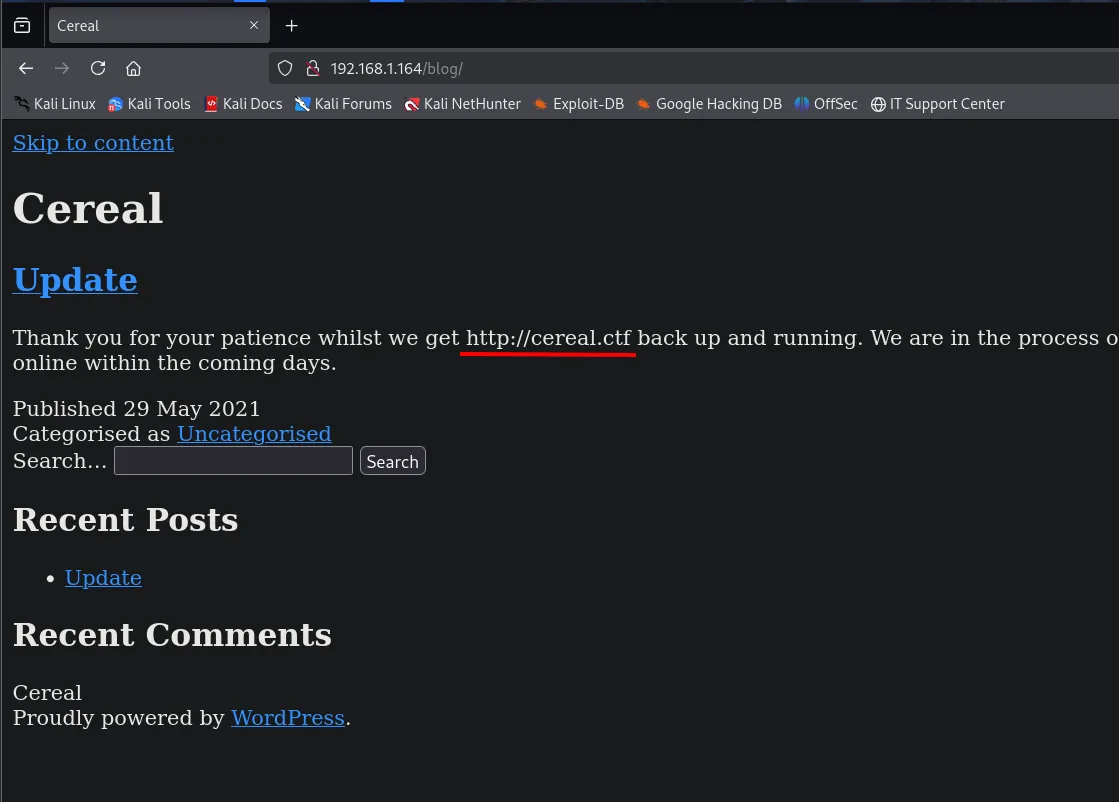
Task: Click the http://cereal.ctf text in the post
Action: (x=548, y=337)
